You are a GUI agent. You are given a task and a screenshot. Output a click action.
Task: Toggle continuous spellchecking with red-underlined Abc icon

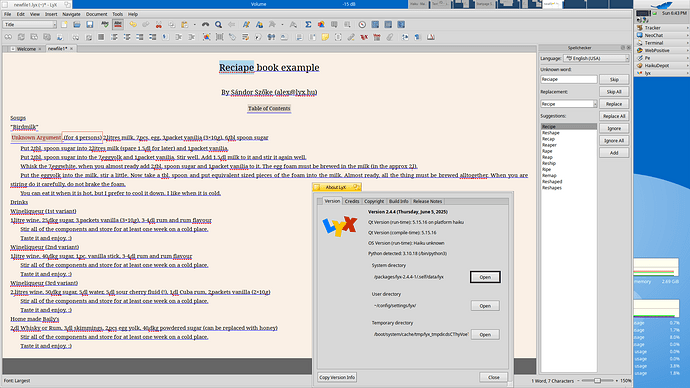(x=118, y=25)
